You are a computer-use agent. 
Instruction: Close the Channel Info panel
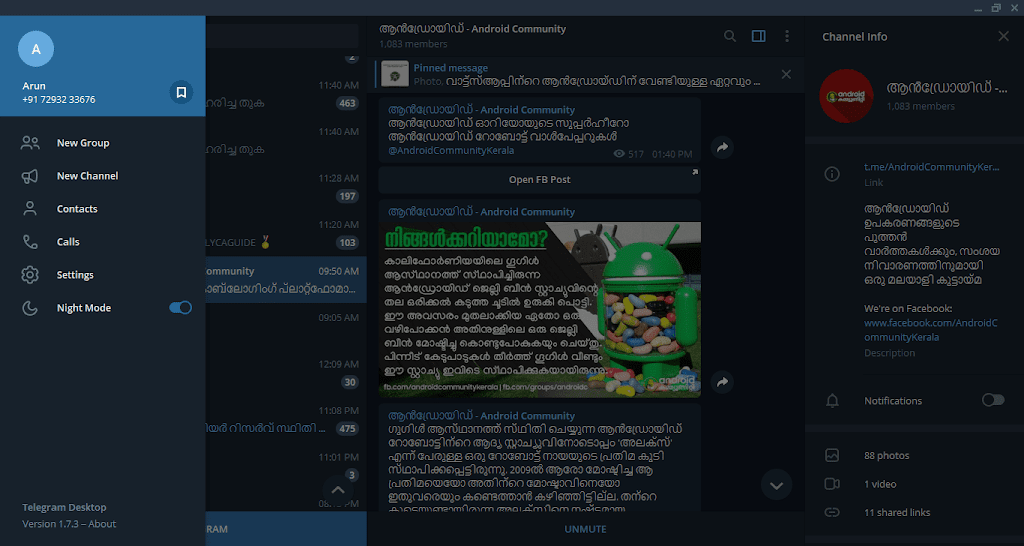point(1004,36)
